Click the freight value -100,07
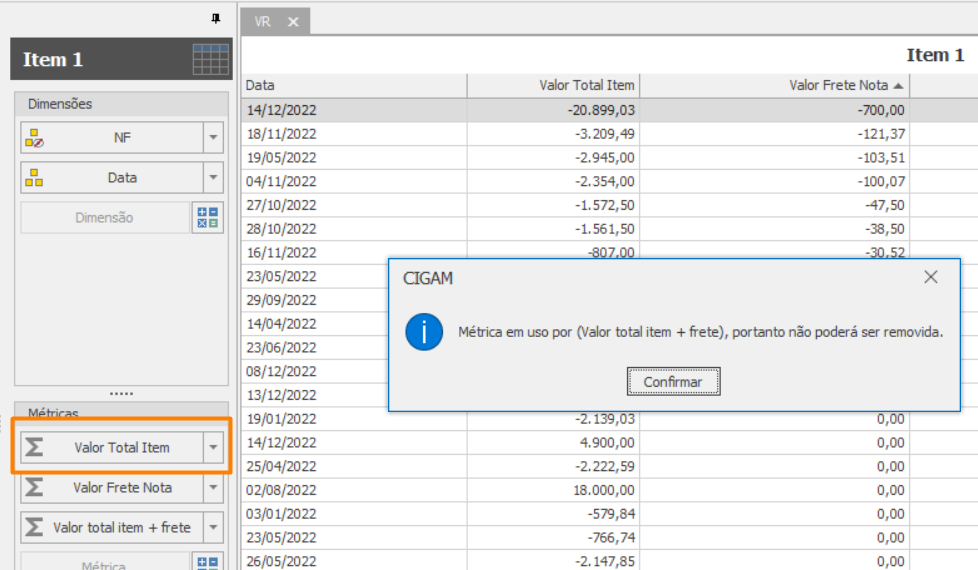 pyautogui.click(x=881, y=181)
